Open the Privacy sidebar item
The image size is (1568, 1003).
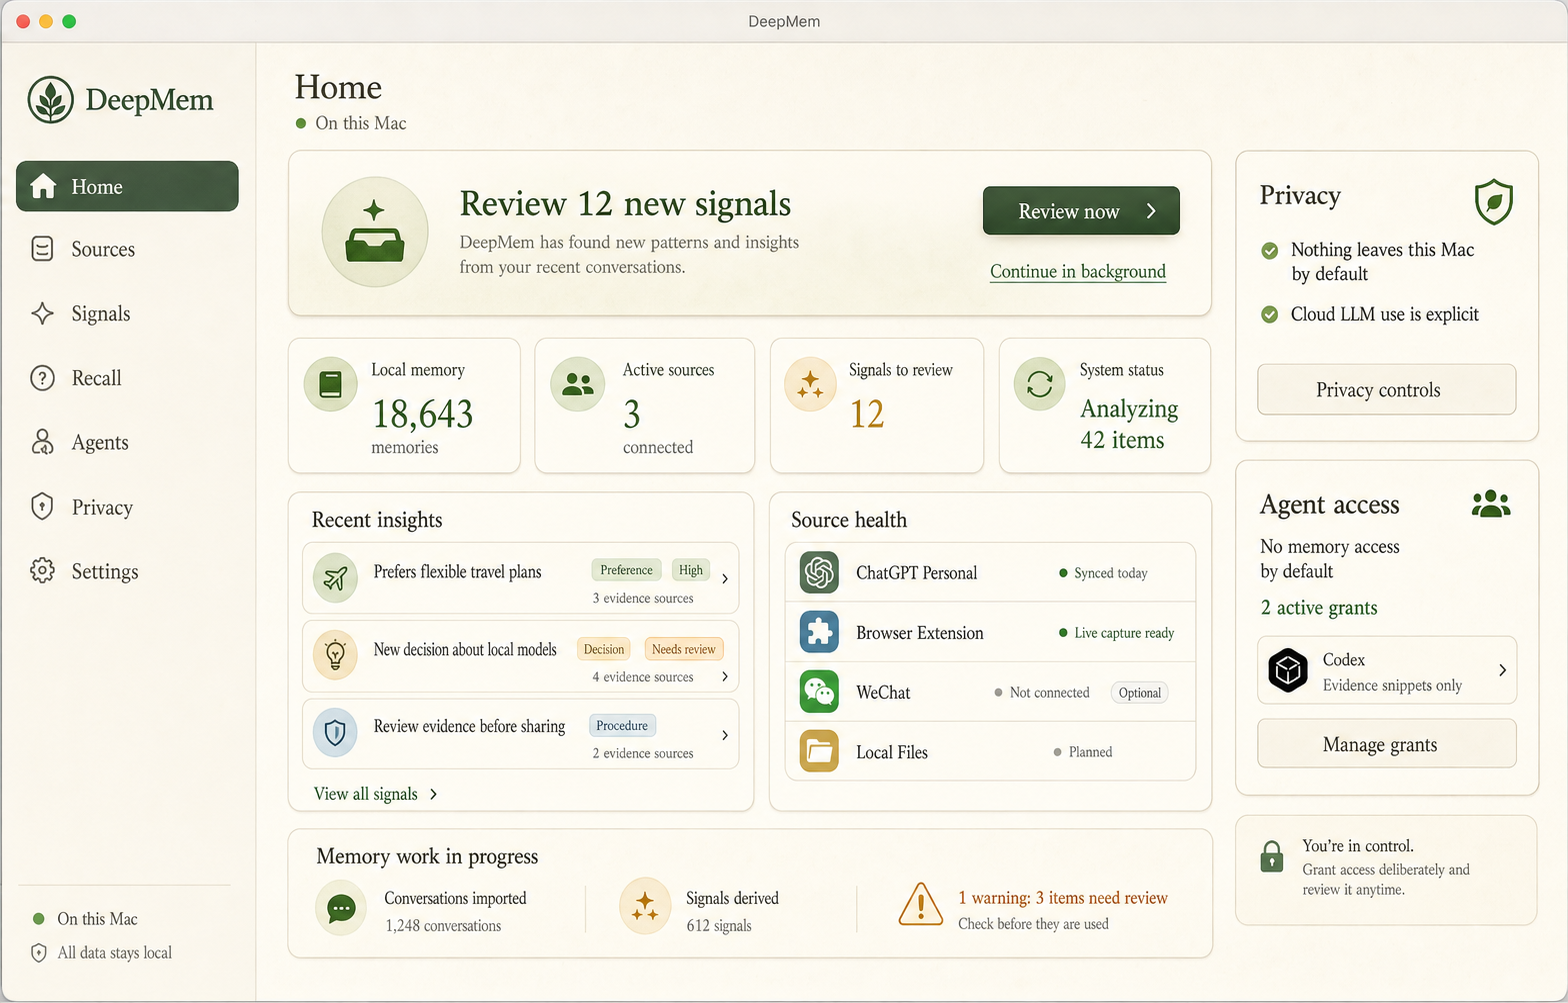tap(127, 507)
